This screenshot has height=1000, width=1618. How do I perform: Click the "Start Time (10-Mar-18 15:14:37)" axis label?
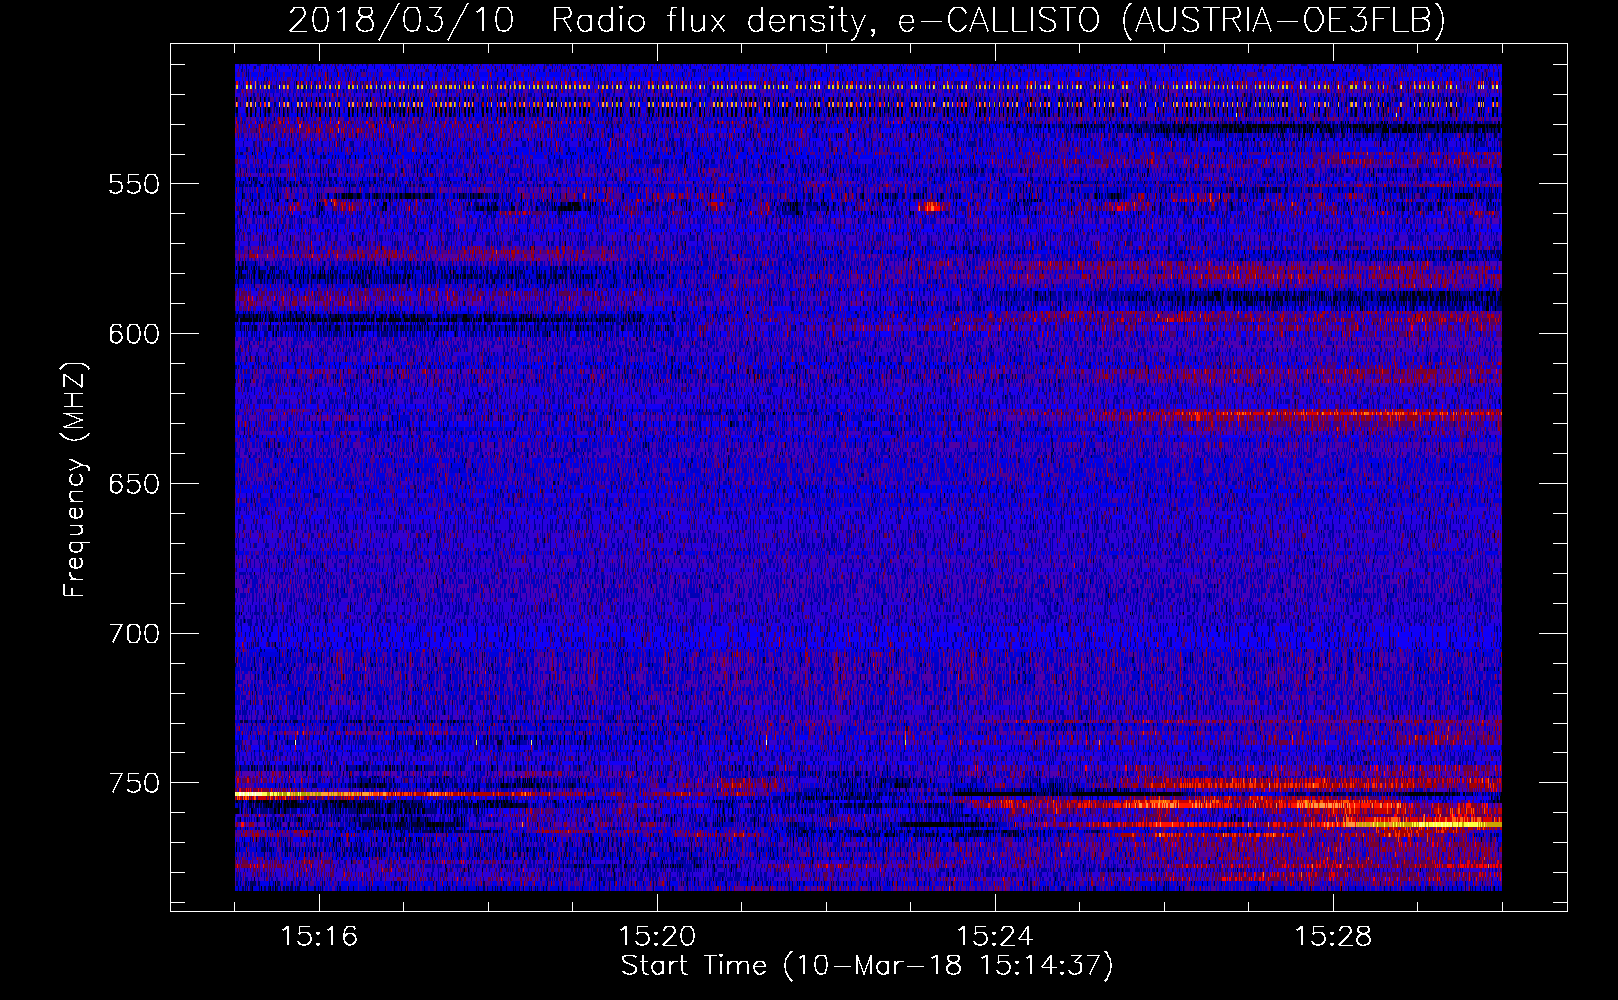pyautogui.click(x=867, y=966)
